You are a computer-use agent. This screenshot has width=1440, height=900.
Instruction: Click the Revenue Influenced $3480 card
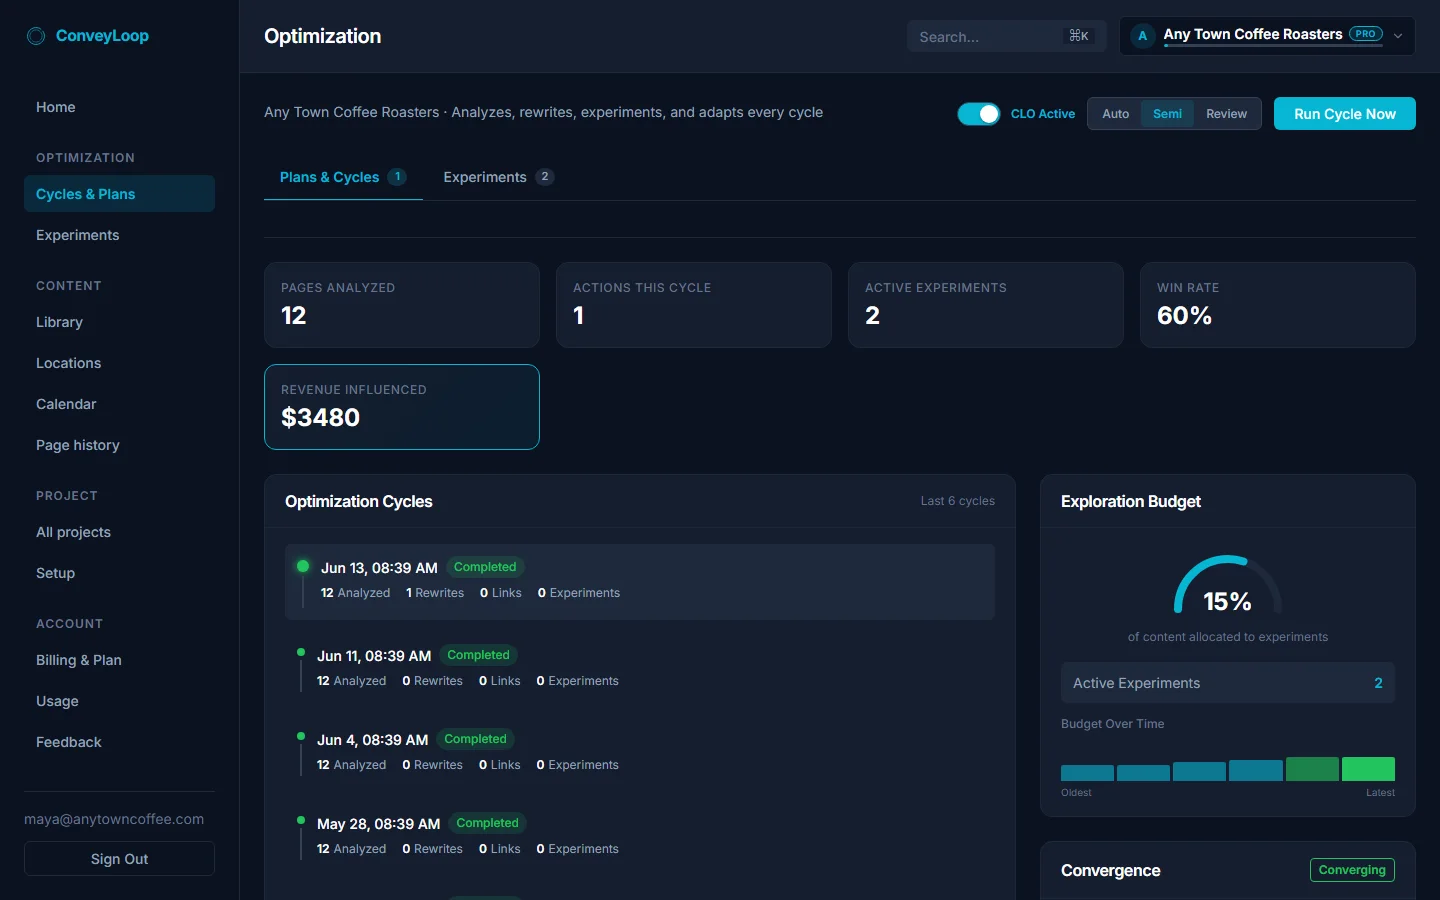tap(402, 407)
